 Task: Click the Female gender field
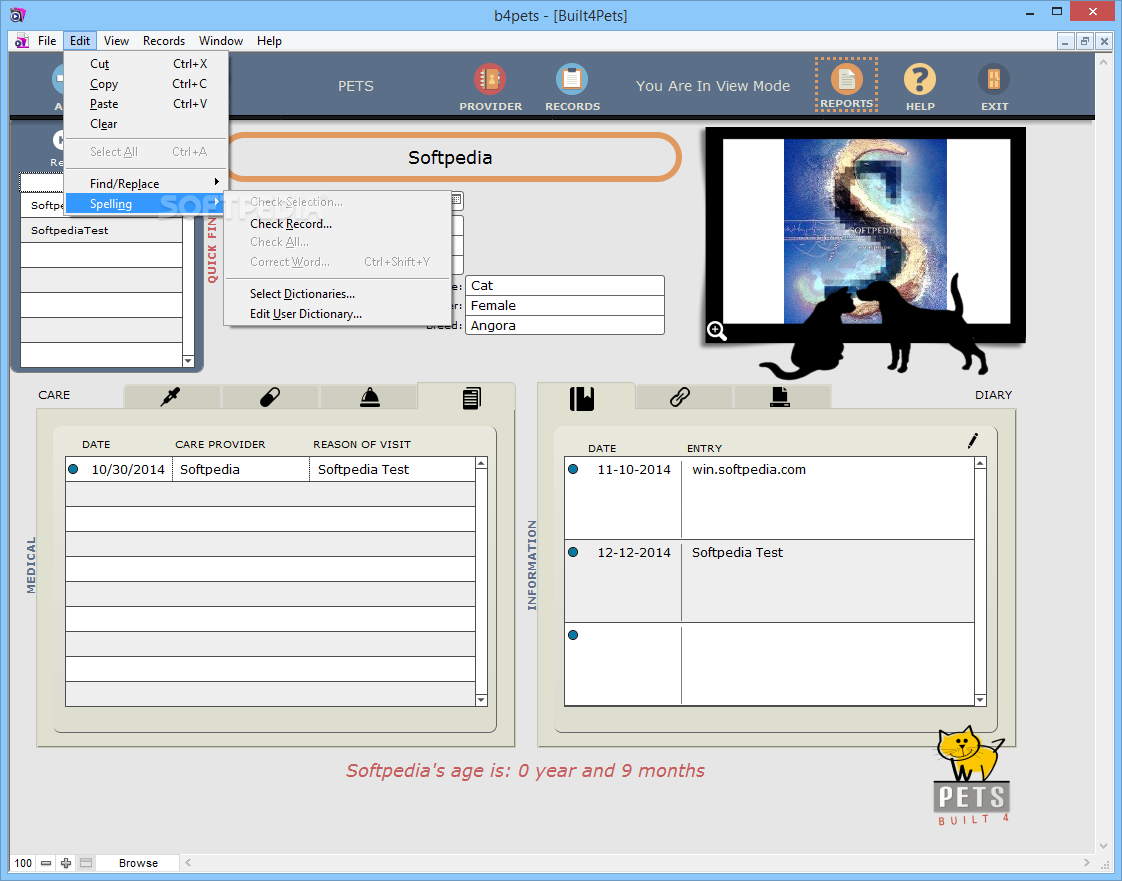(565, 306)
